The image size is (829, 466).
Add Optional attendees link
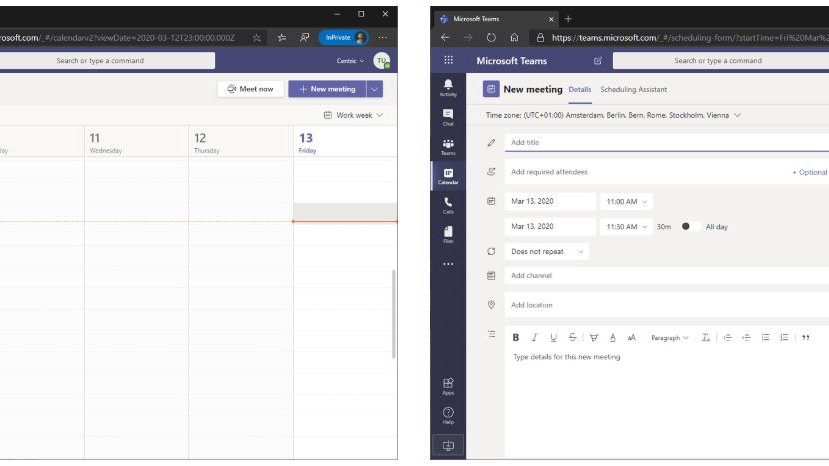809,172
